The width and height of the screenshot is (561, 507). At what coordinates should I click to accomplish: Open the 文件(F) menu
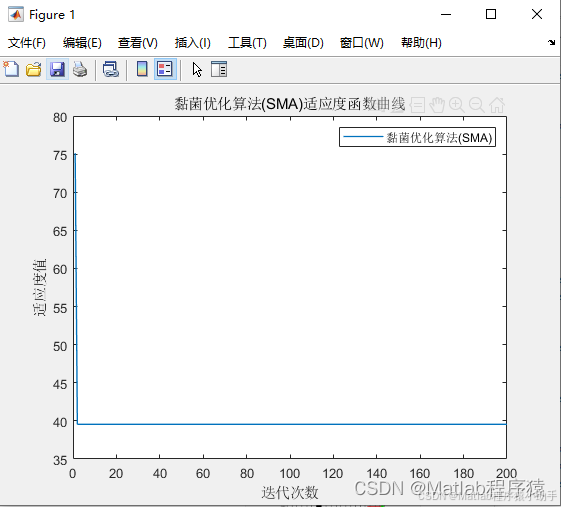pyautogui.click(x=26, y=43)
